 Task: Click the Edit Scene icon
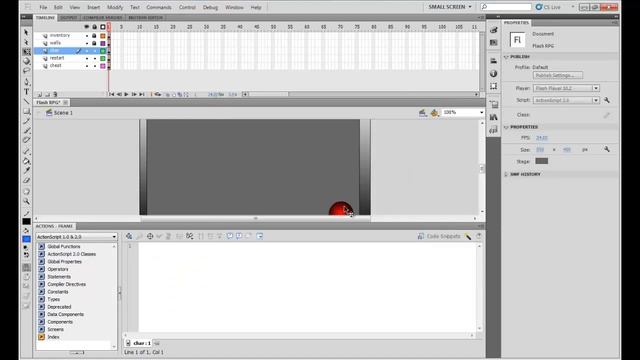(x=422, y=113)
